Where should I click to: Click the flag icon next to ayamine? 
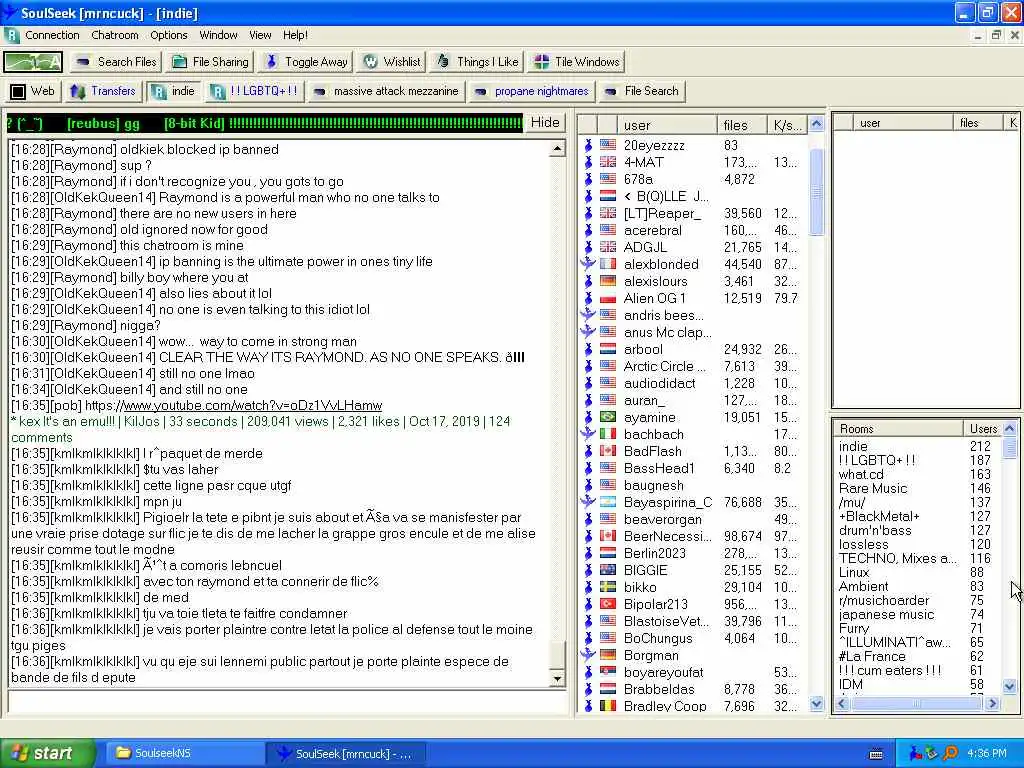pyautogui.click(x=608, y=417)
